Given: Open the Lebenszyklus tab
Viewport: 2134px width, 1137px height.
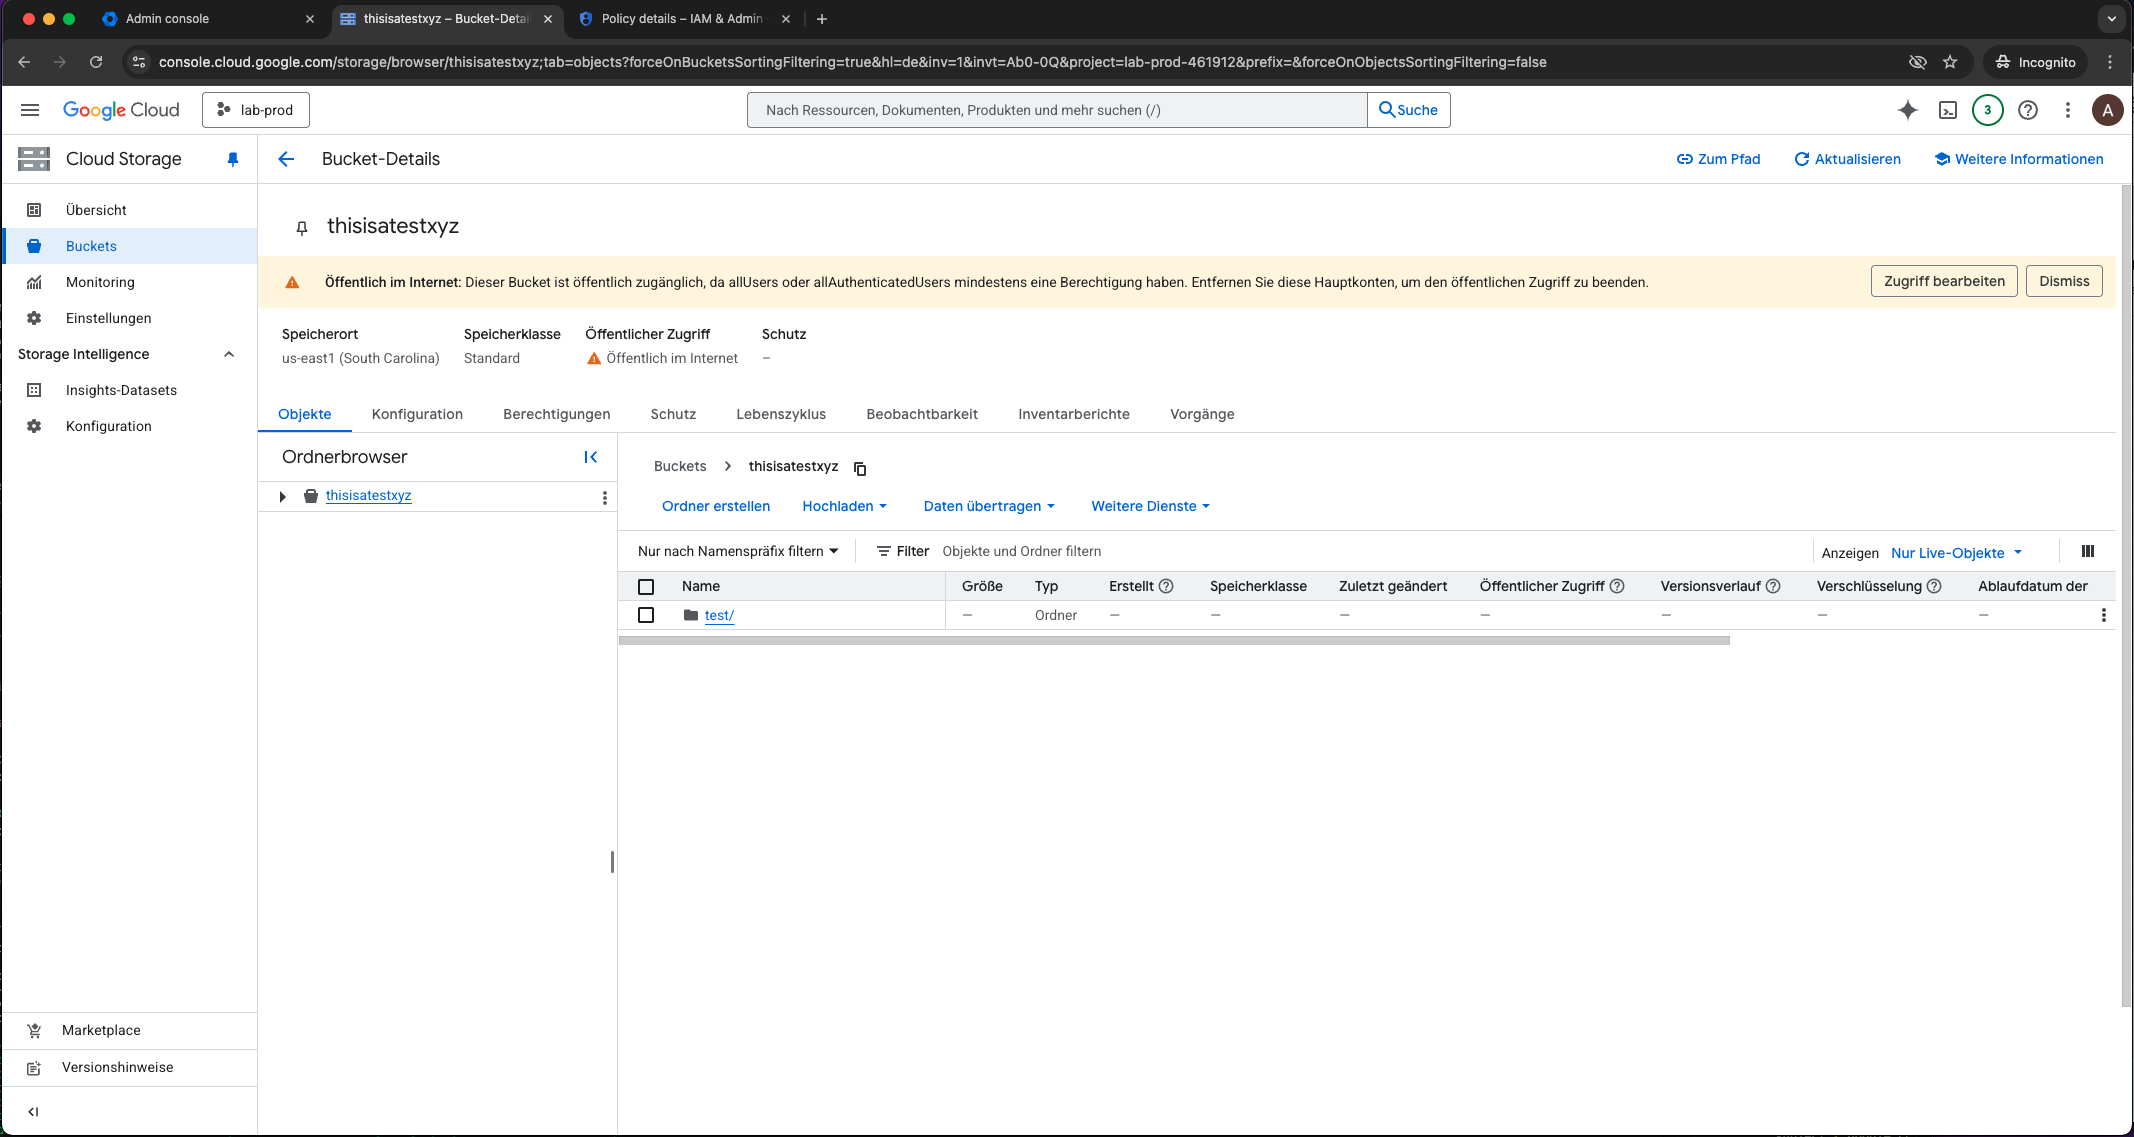Looking at the screenshot, I should [781, 413].
